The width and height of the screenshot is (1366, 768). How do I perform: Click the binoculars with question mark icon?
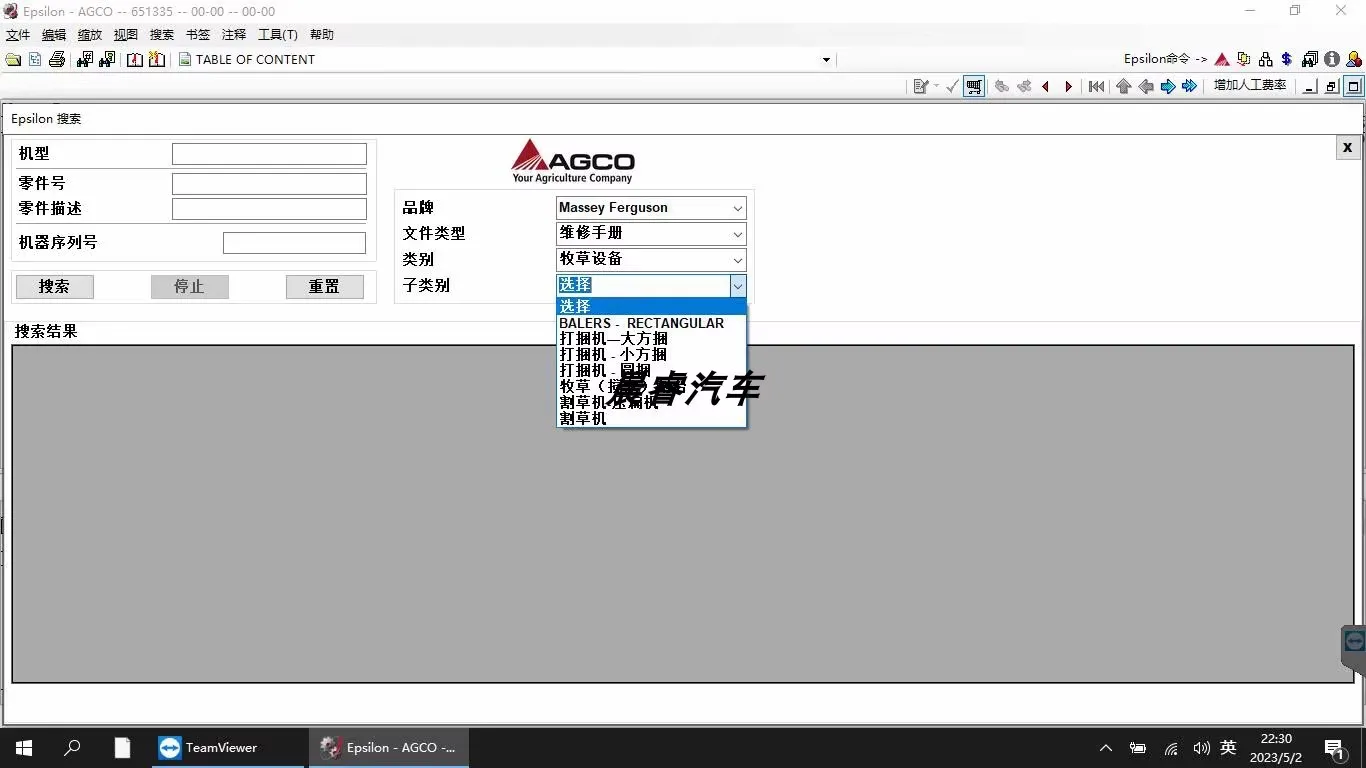click(x=107, y=60)
